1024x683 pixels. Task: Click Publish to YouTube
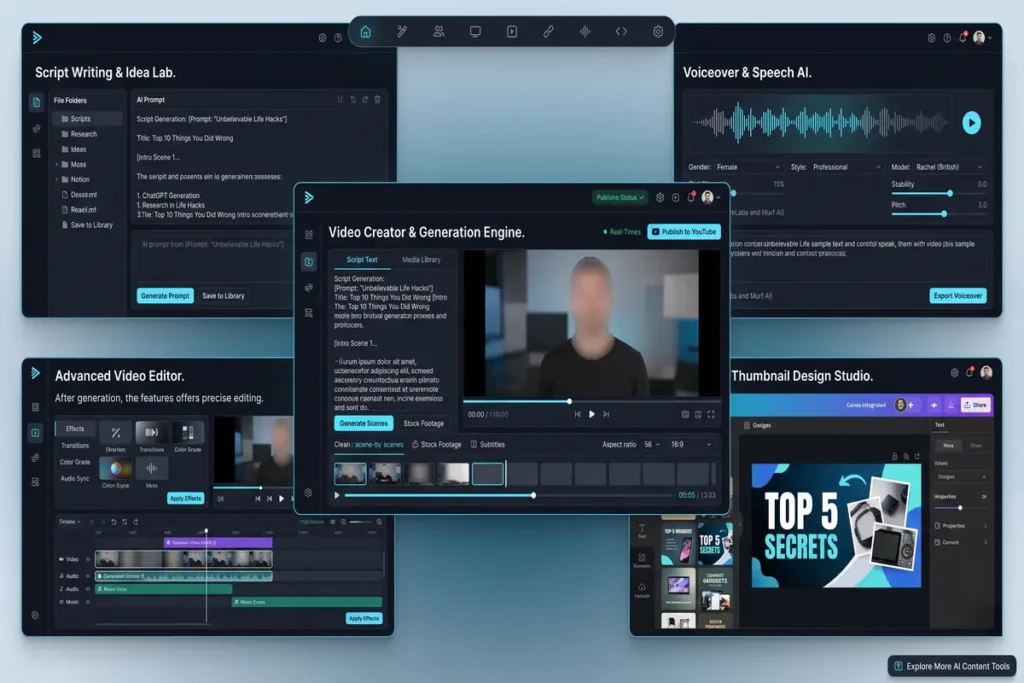point(684,232)
